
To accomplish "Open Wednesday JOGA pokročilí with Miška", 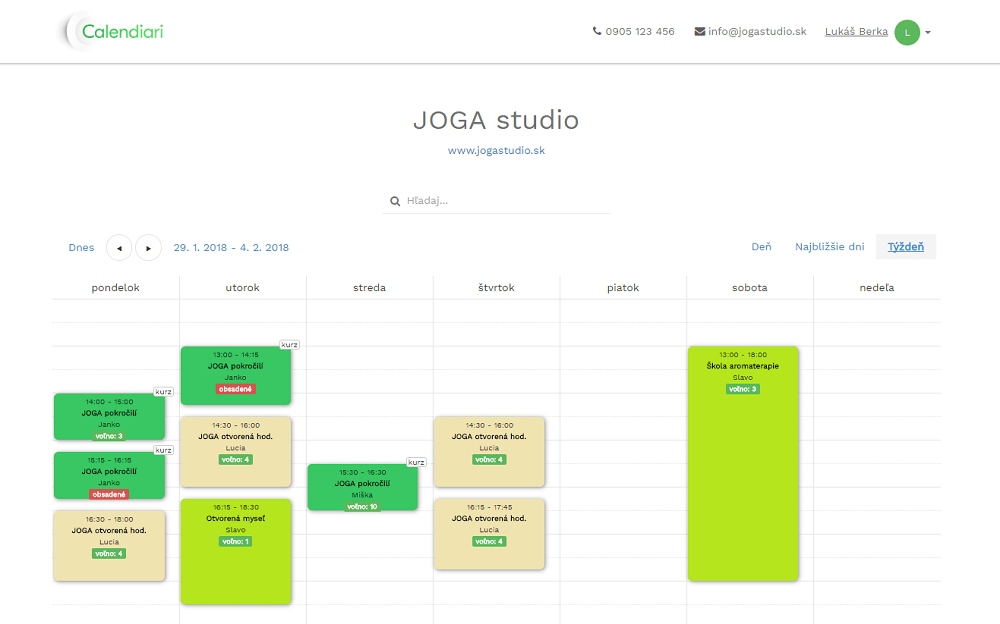I will [362, 487].
